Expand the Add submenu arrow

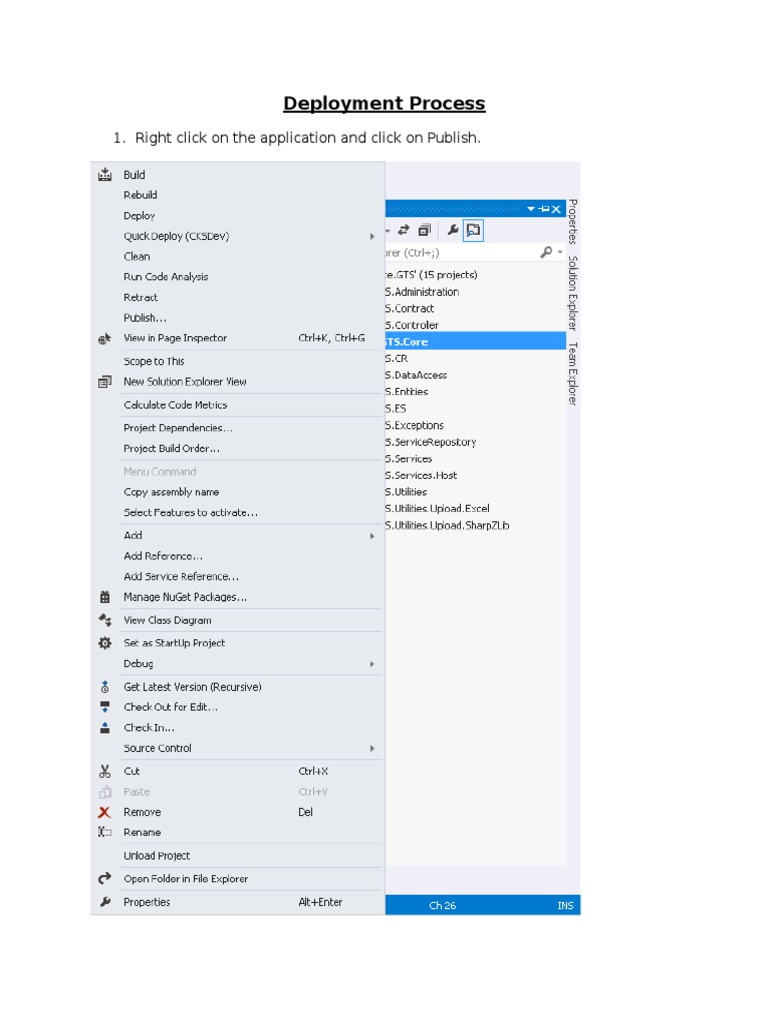click(372, 536)
